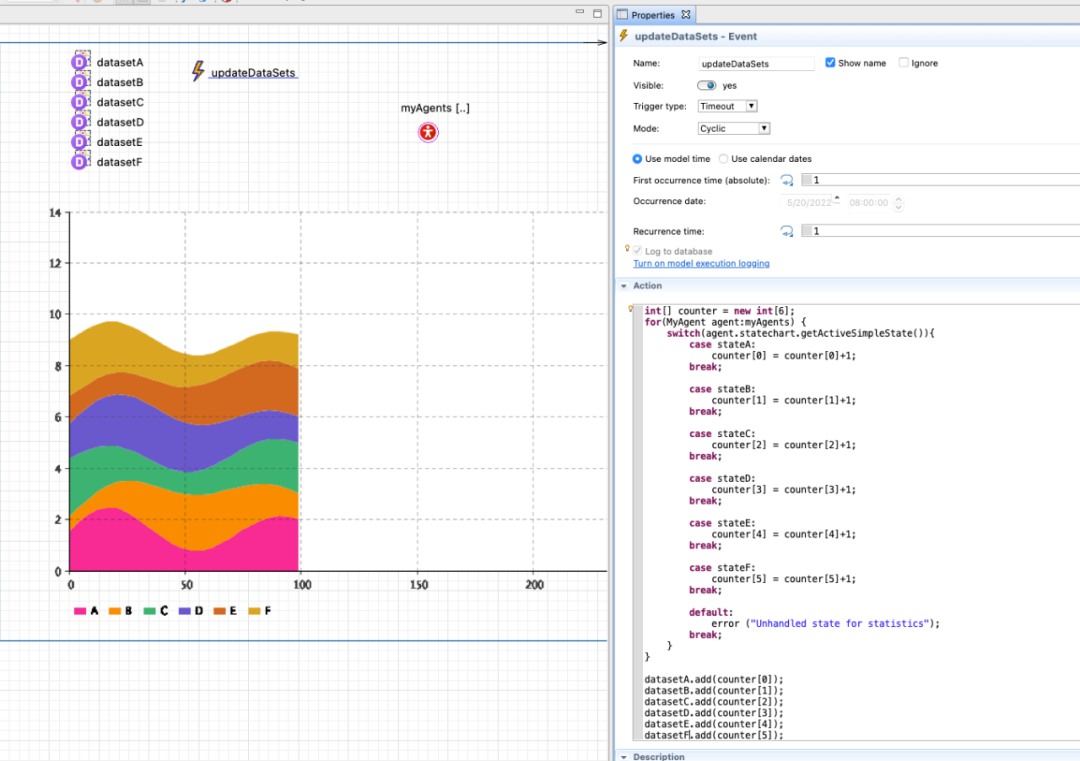Collapse the Action section
The image size is (1080, 761).
click(x=624, y=286)
